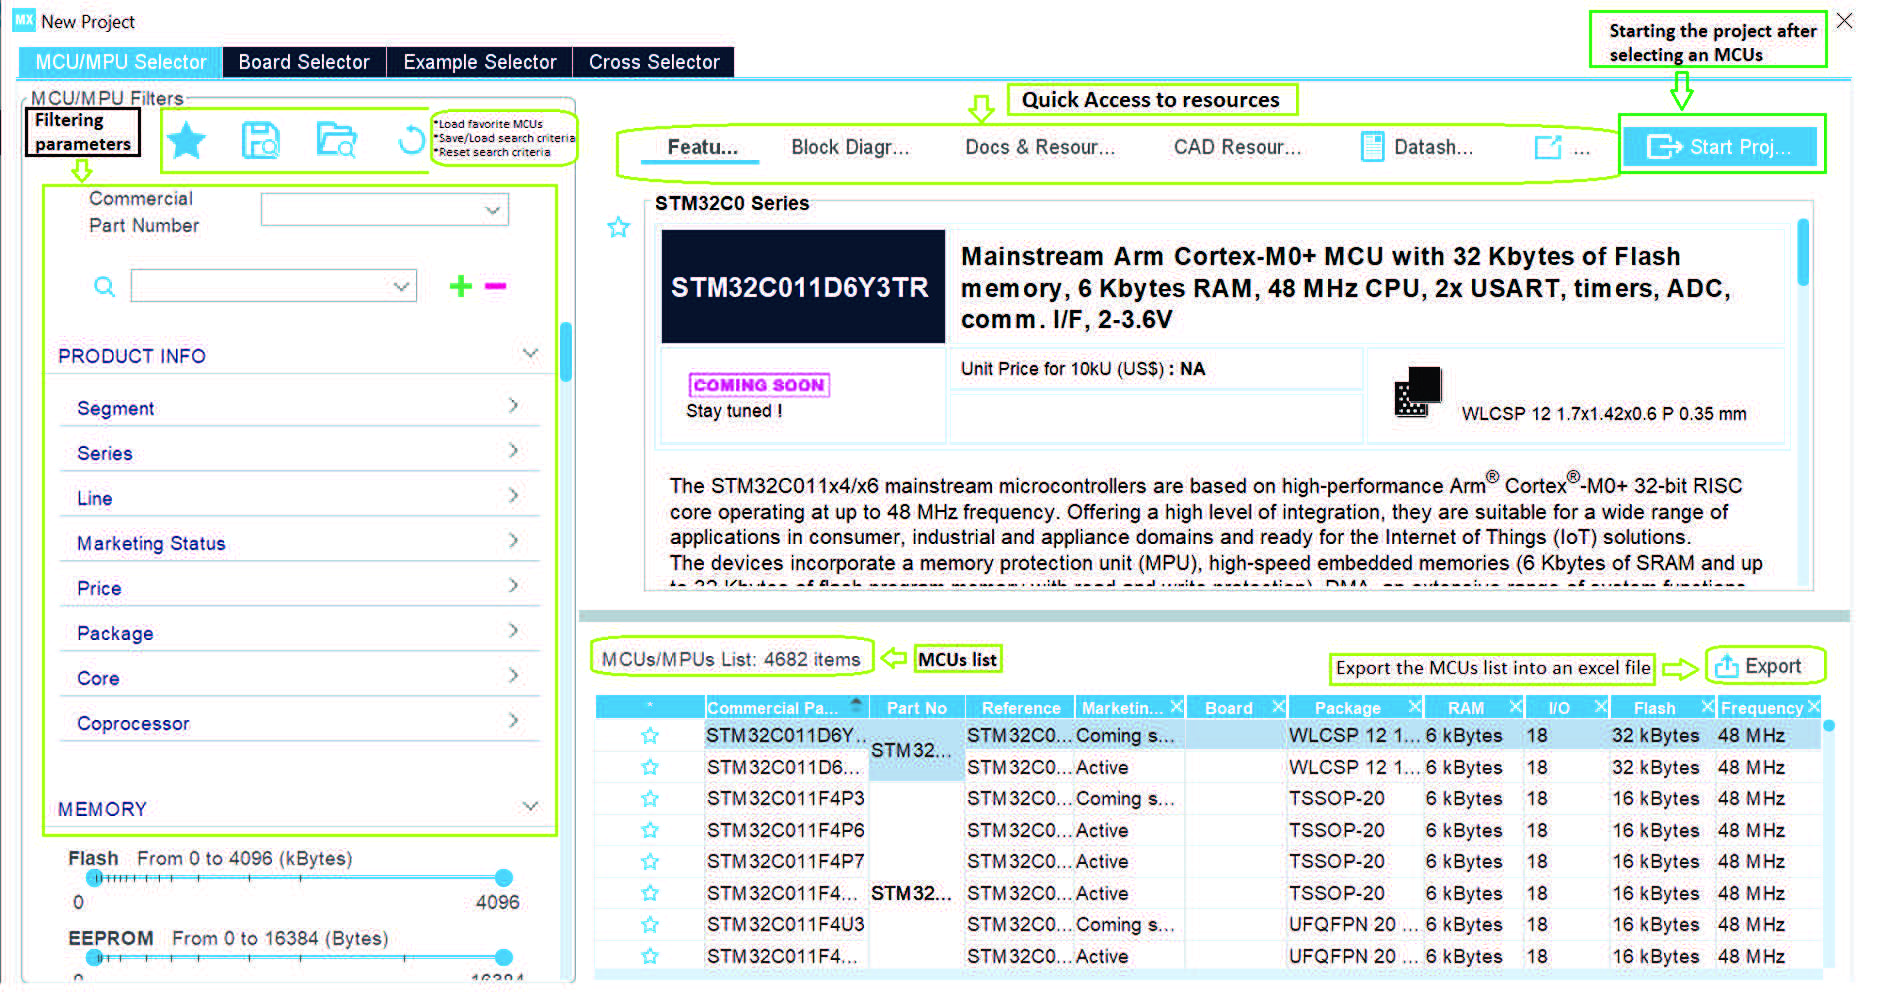Open the Example Selector tab
The width and height of the screenshot is (1879, 1007).
(x=479, y=62)
